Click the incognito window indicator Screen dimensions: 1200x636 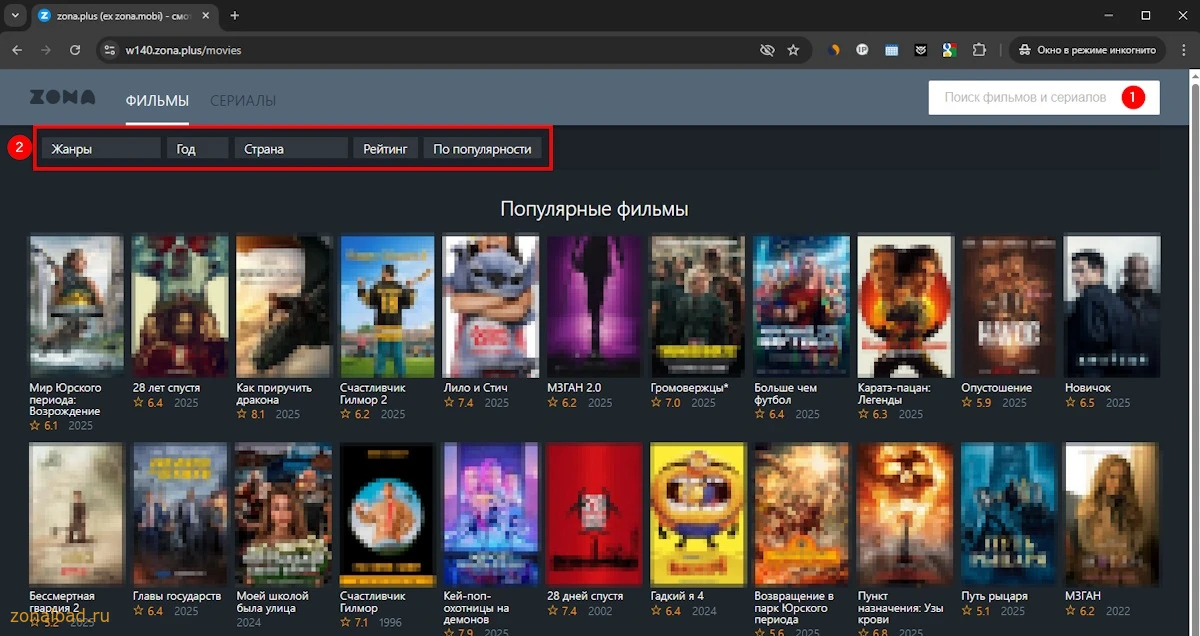(x=1087, y=50)
